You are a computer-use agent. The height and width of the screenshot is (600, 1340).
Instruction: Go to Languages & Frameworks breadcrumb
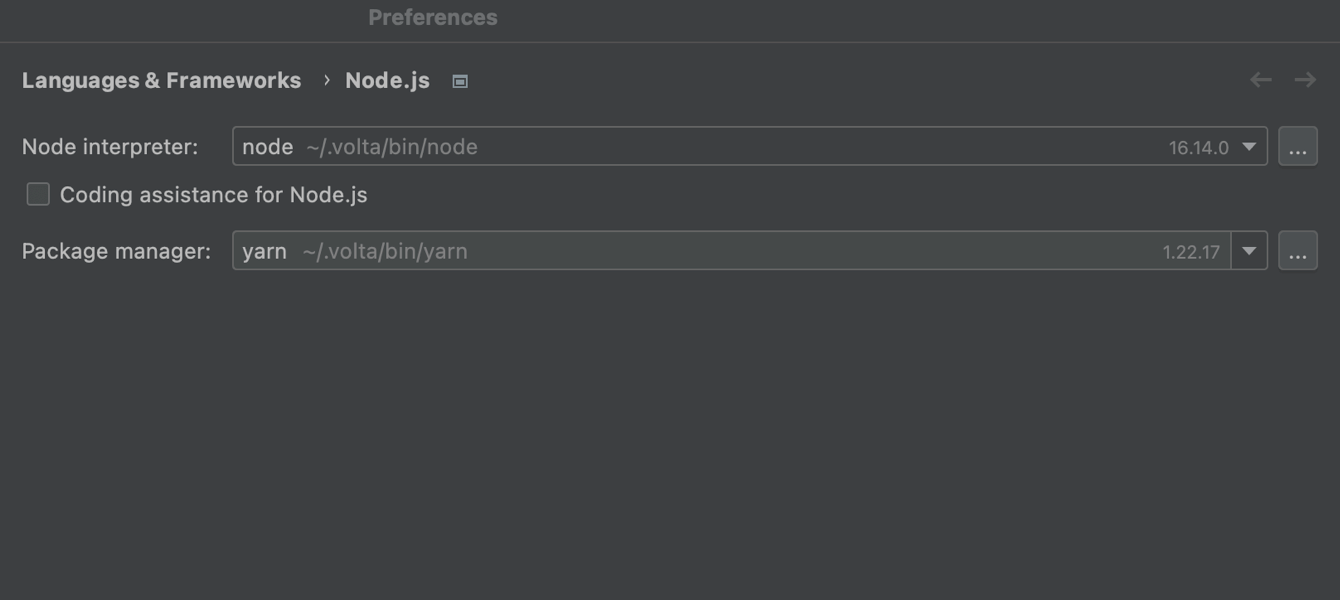click(x=161, y=81)
